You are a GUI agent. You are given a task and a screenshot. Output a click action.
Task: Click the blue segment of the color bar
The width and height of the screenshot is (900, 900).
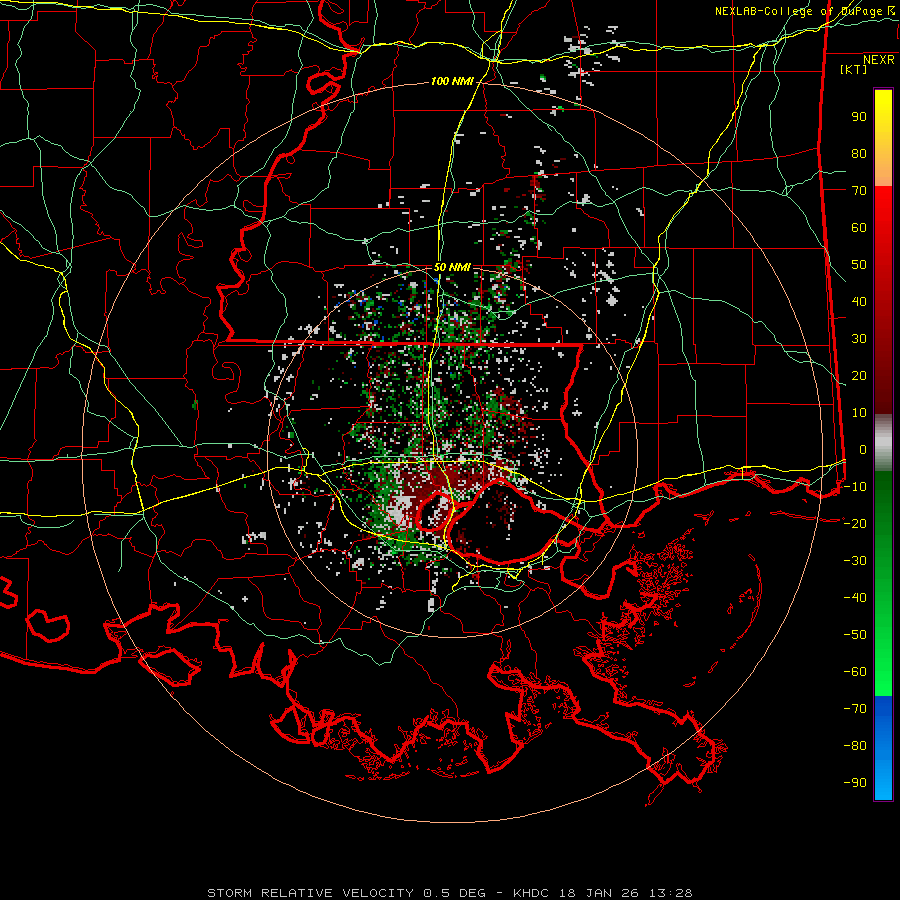click(883, 748)
